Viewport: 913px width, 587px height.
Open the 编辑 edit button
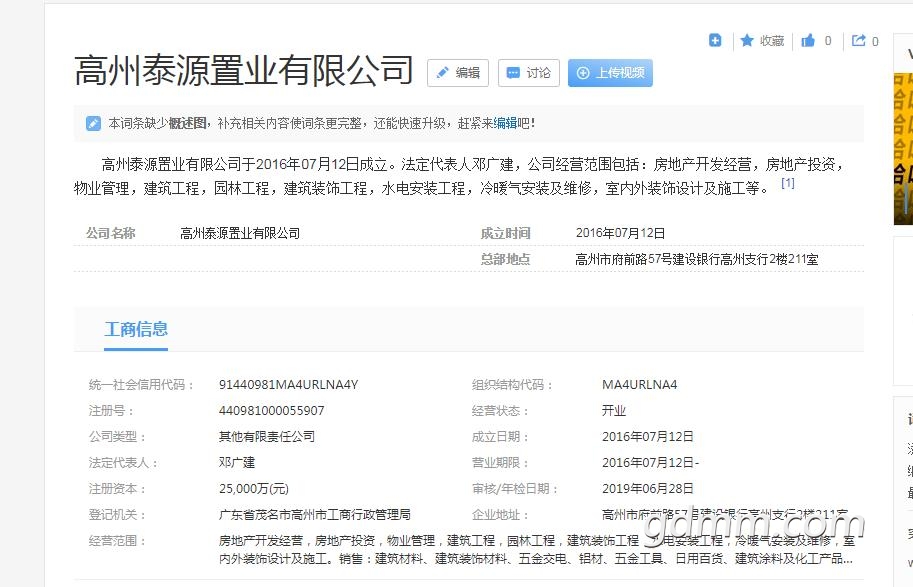(458, 73)
